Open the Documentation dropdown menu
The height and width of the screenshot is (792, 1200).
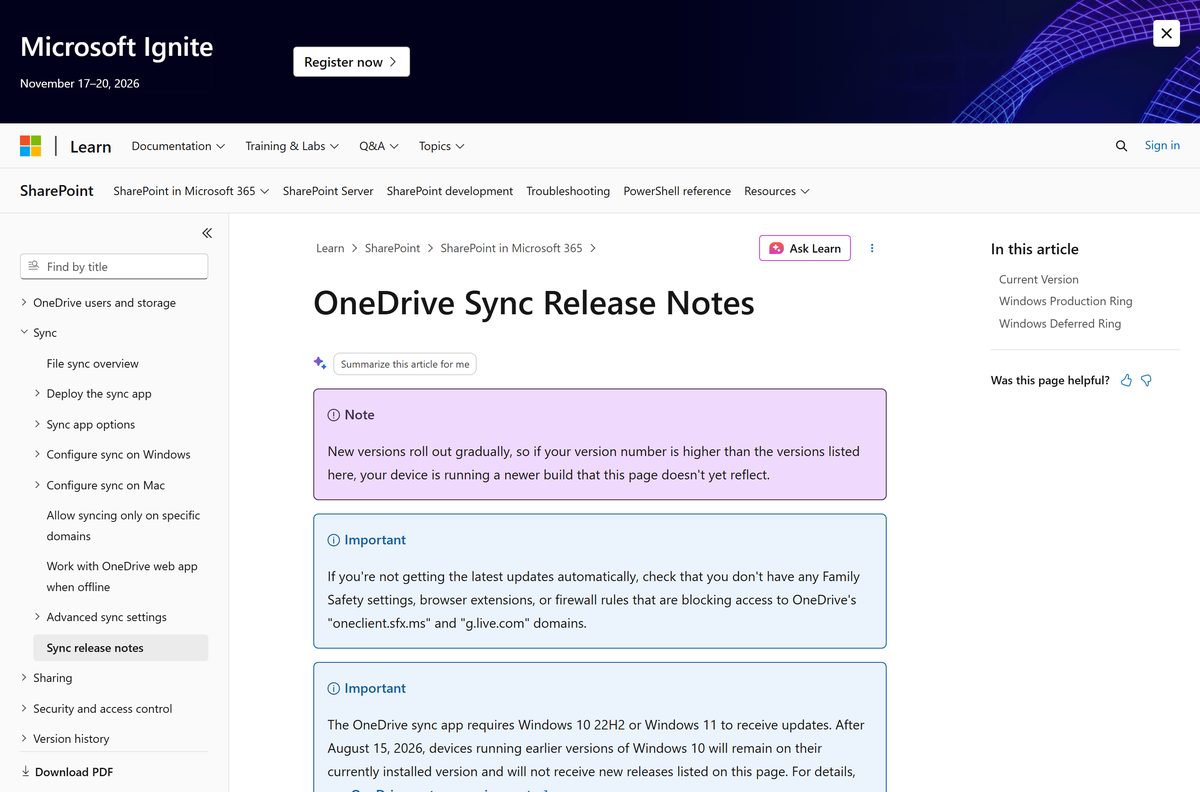coord(178,146)
